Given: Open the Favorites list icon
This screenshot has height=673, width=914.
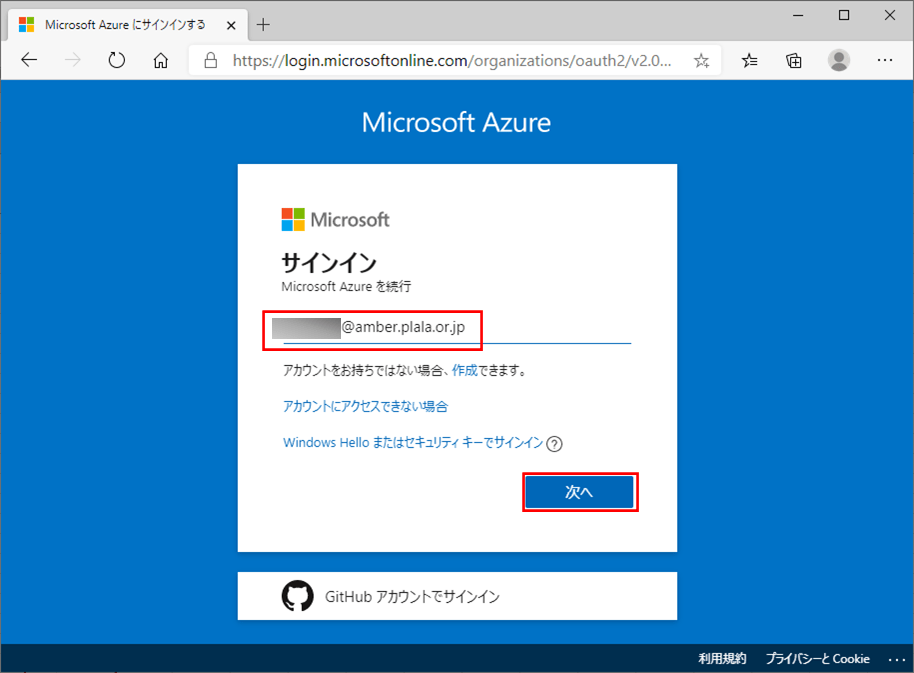Looking at the screenshot, I should pyautogui.click(x=750, y=60).
